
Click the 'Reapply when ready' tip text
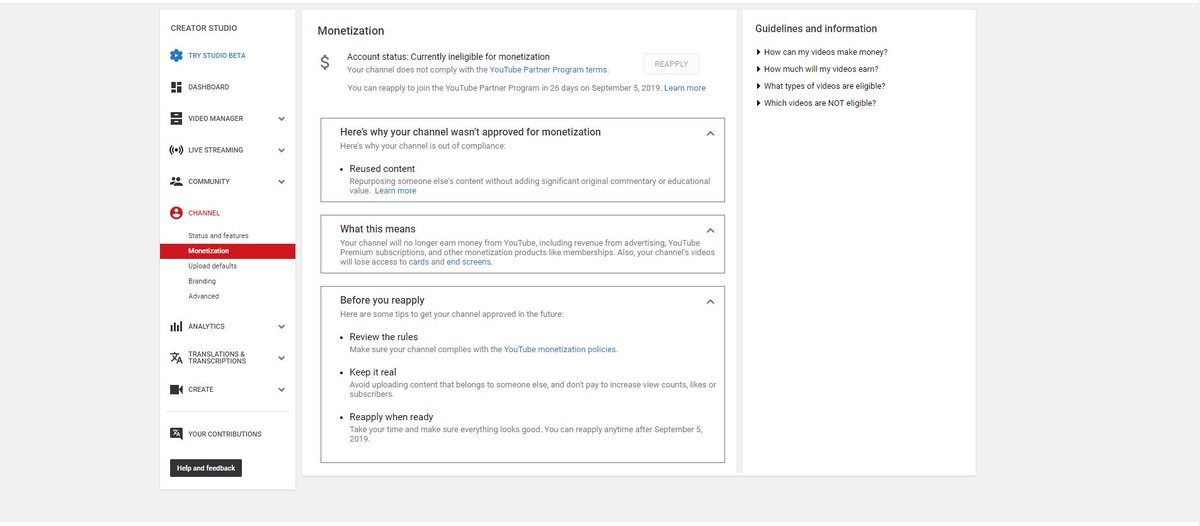pos(391,417)
